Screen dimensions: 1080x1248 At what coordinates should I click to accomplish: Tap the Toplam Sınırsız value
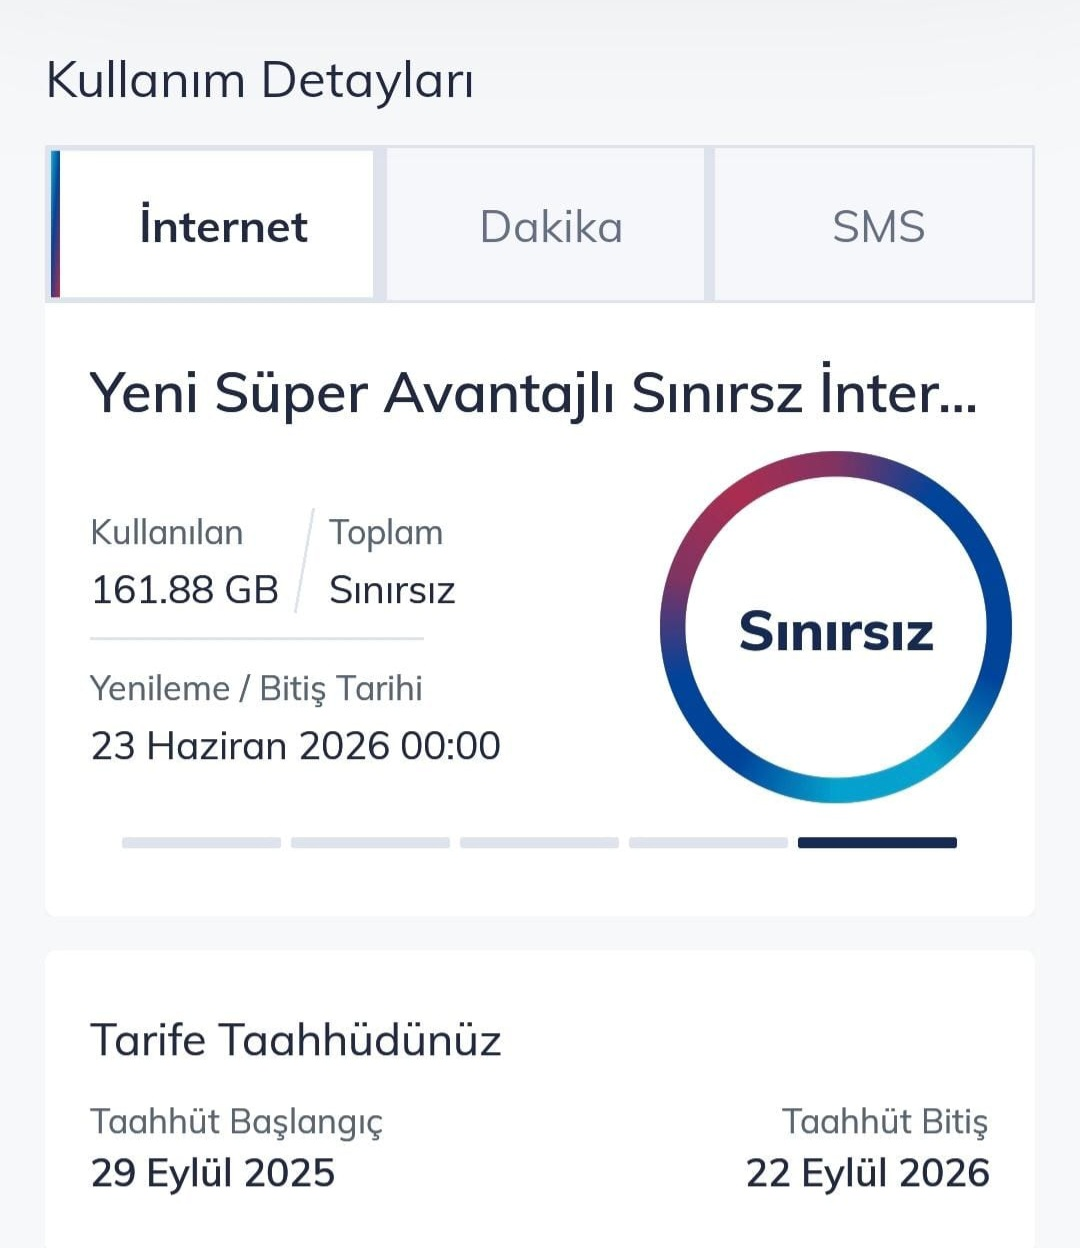392,590
